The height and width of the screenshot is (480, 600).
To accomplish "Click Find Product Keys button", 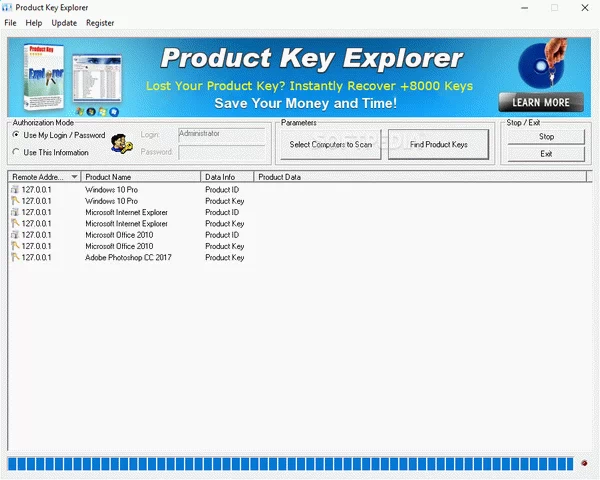I will click(439, 144).
